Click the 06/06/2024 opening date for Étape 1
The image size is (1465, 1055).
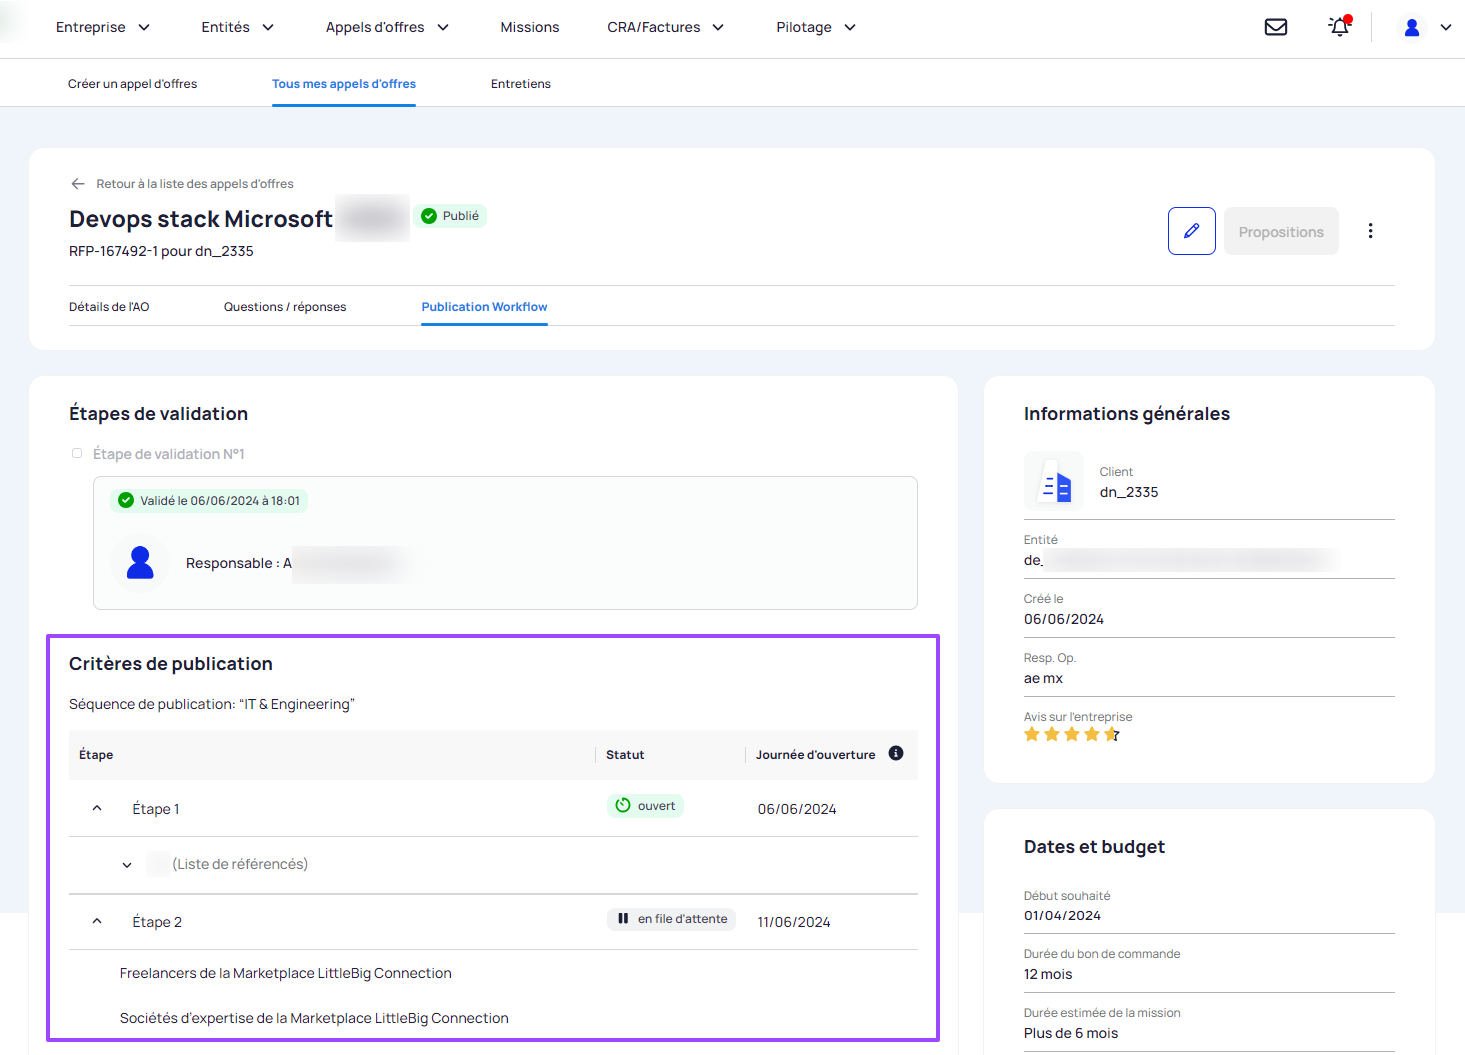tap(797, 809)
